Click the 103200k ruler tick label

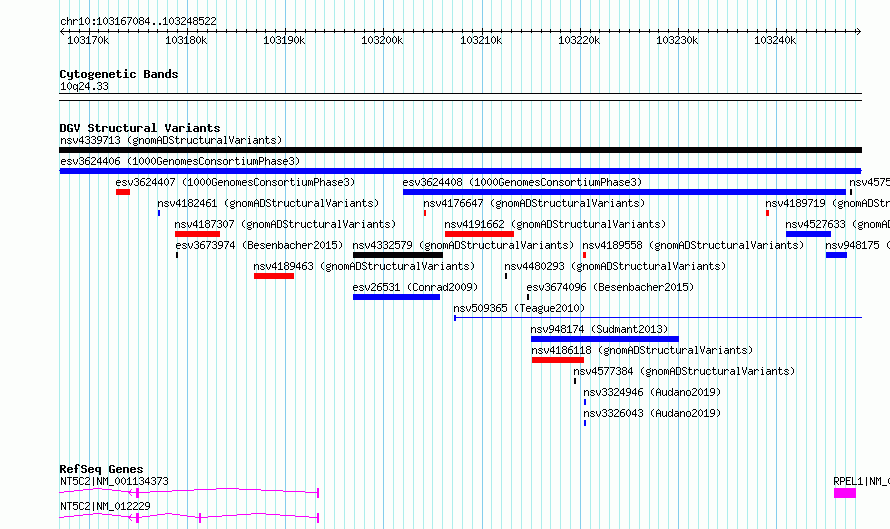click(382, 40)
